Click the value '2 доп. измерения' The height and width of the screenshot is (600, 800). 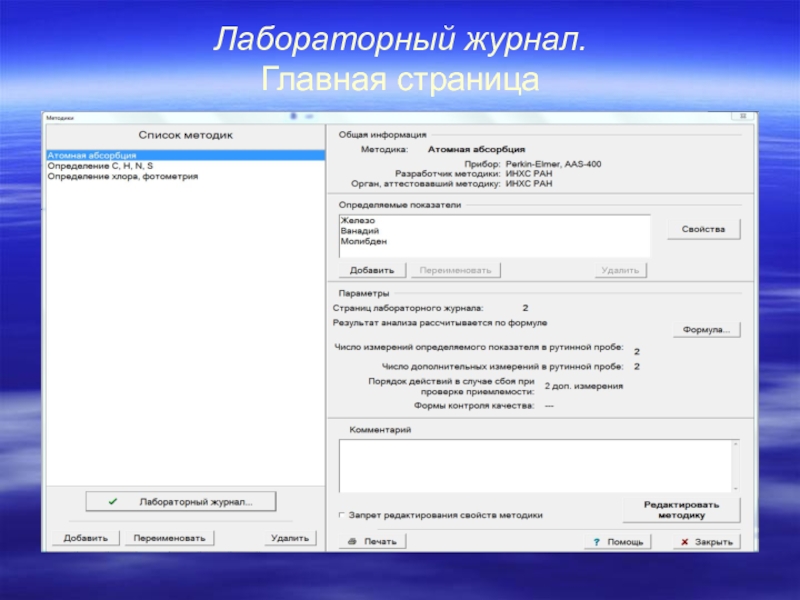pos(584,386)
